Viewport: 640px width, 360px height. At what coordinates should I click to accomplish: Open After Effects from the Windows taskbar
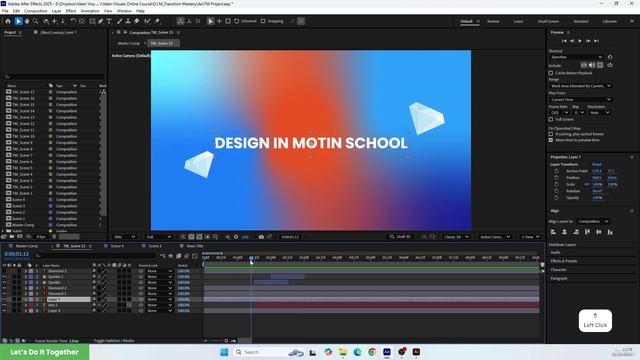(x=387, y=352)
